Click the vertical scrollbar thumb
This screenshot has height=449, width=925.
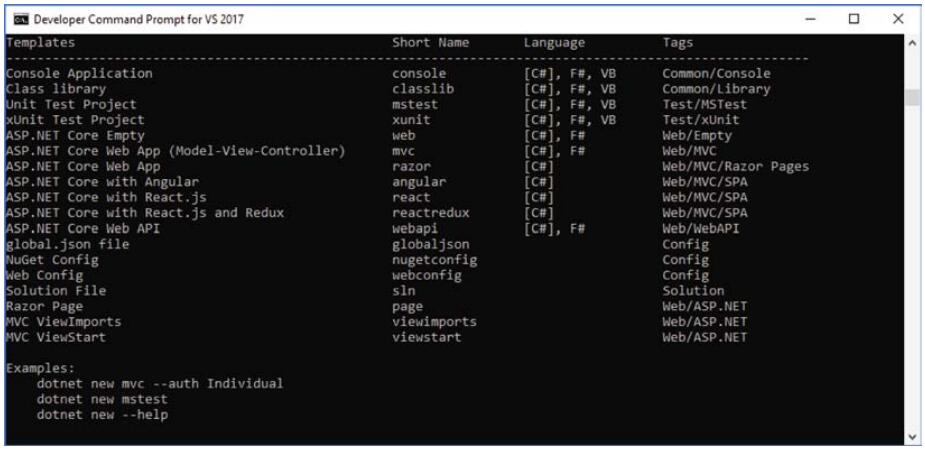(x=912, y=97)
